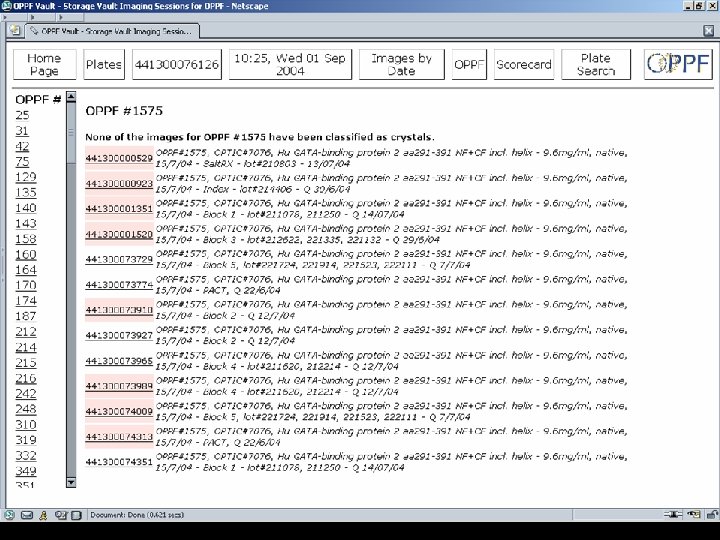Open plate link 441300001520
This screenshot has height=540, width=720.
coord(119,234)
